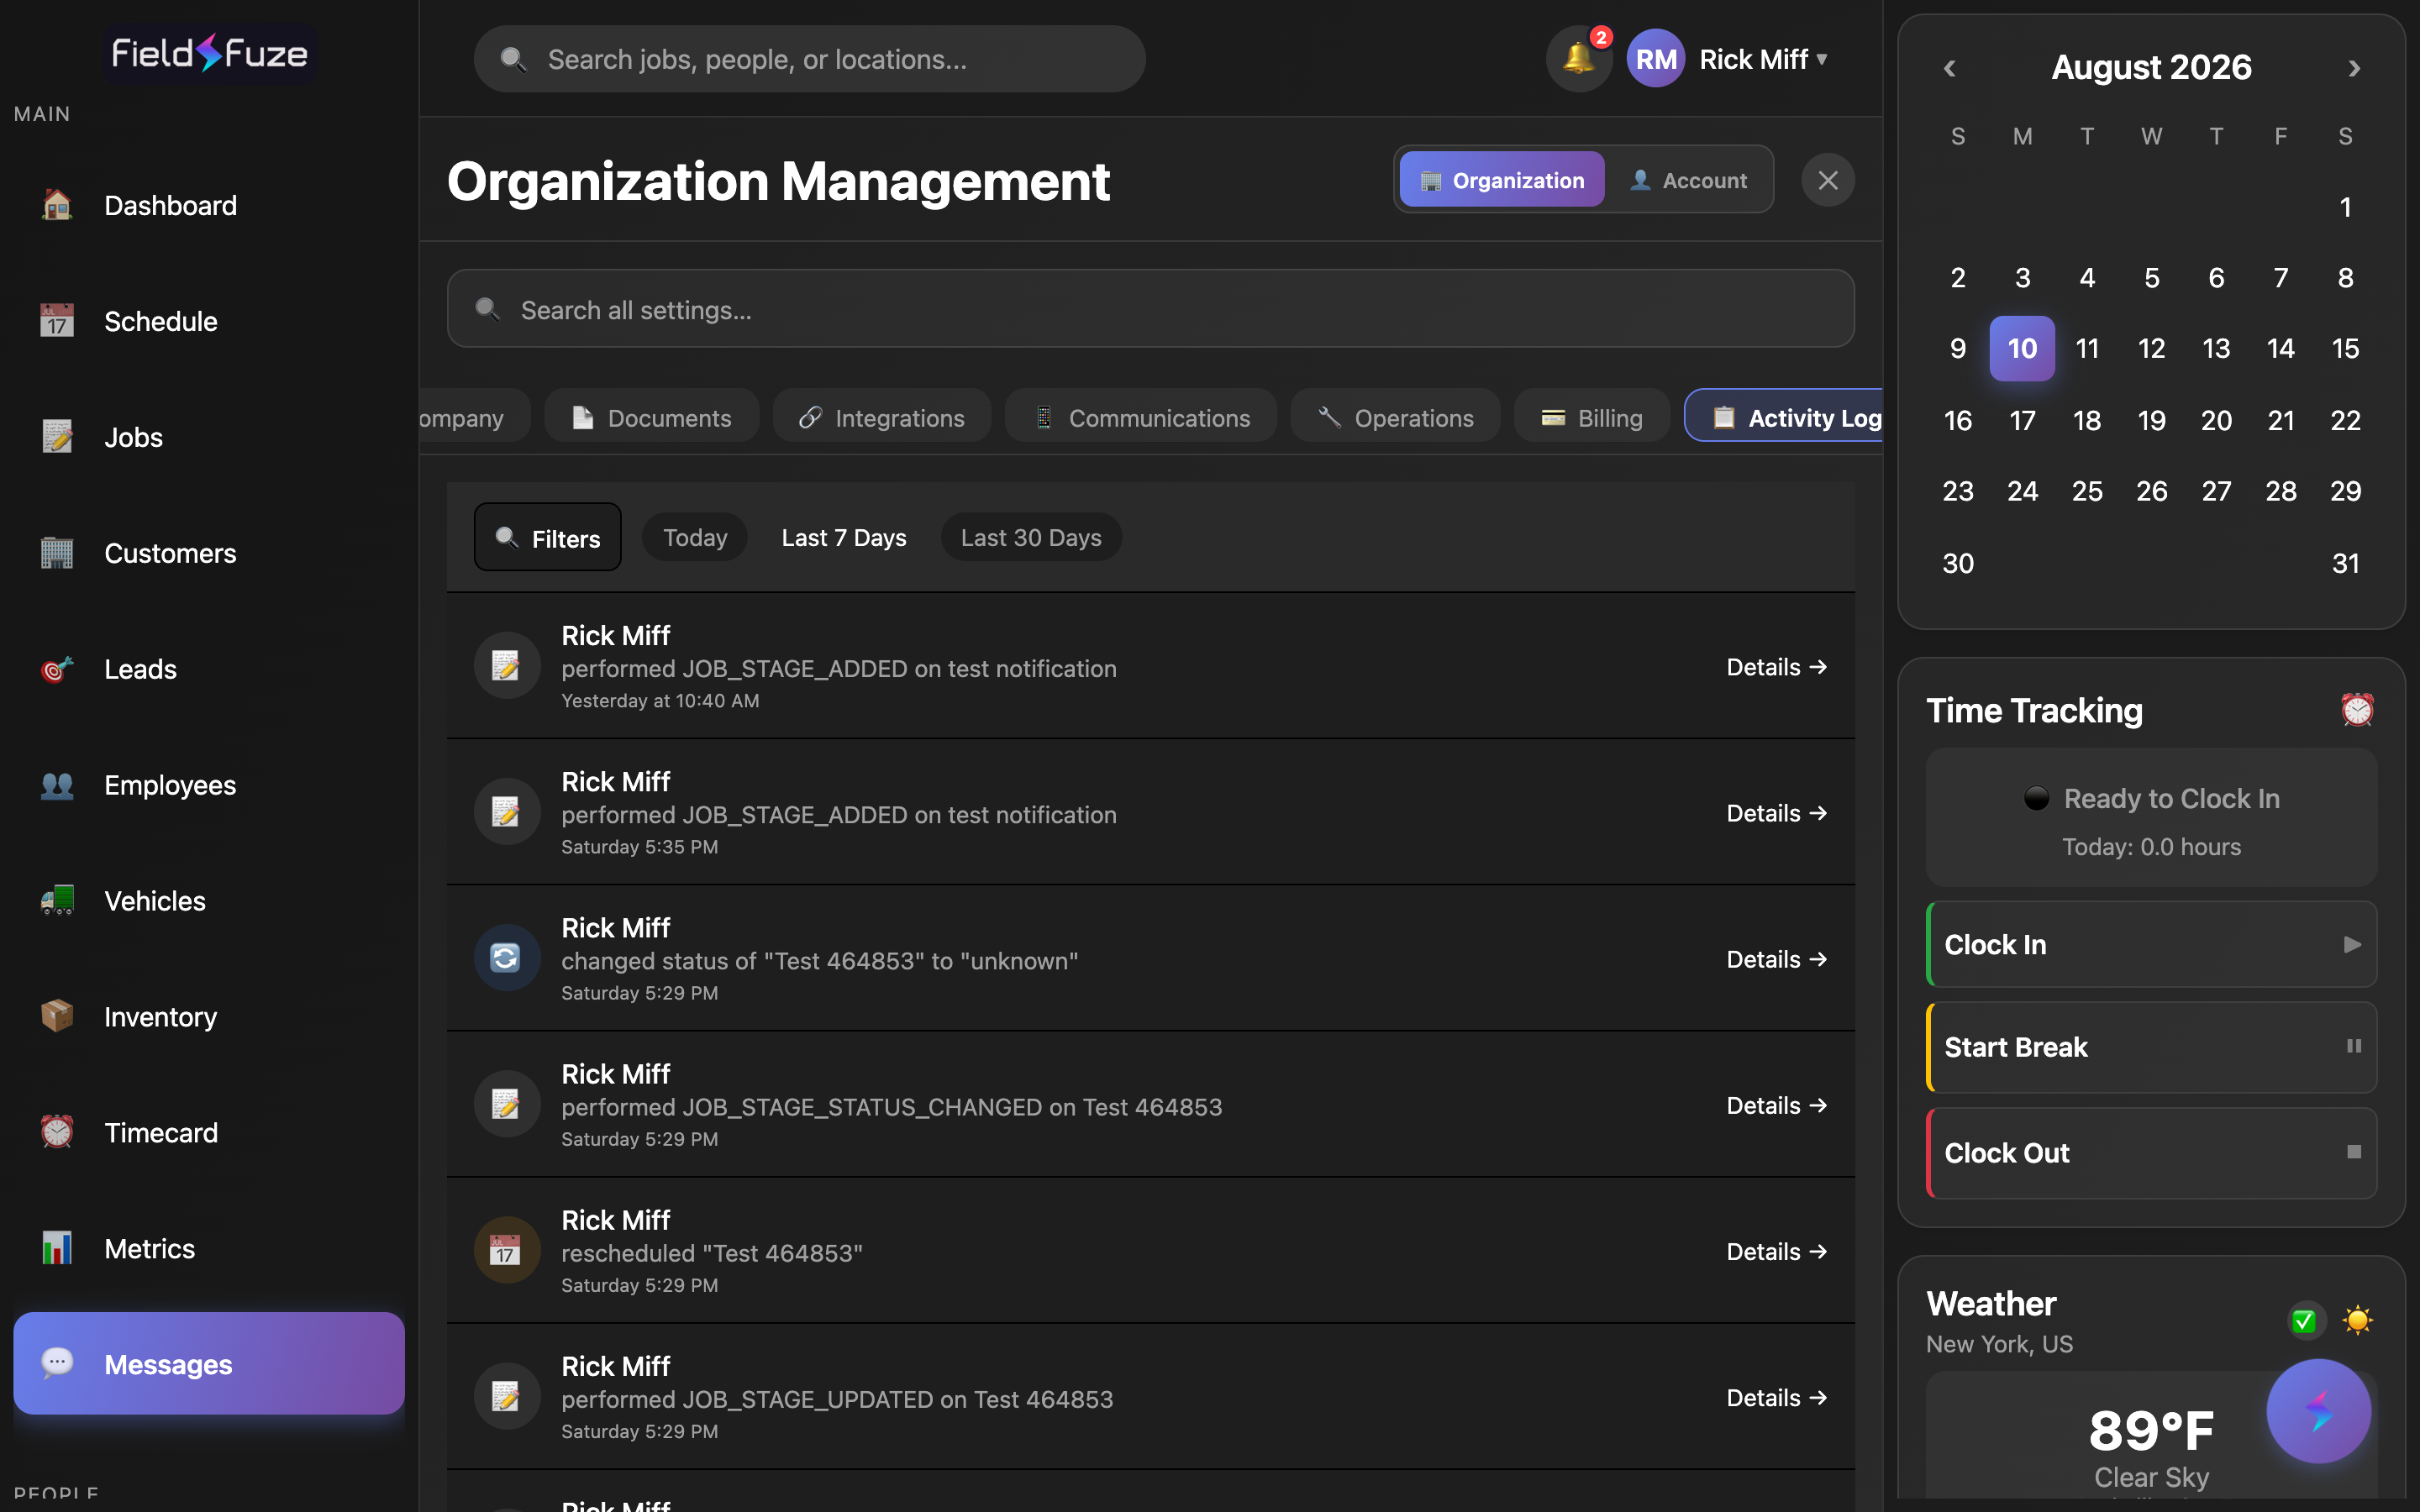This screenshot has width=2420, height=1512.
Task: Click the magnifier icon in settings search
Action: (x=487, y=309)
